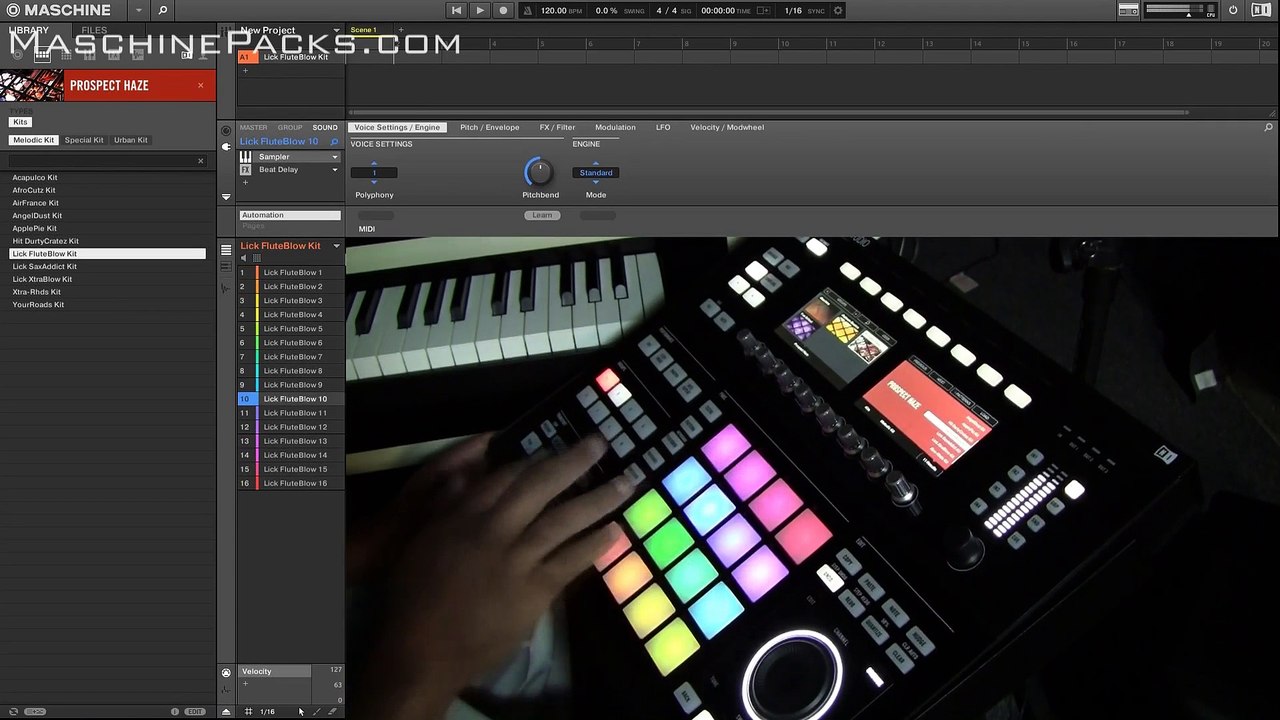
Task: Toggle the audio engine power icon
Action: click(1233, 10)
